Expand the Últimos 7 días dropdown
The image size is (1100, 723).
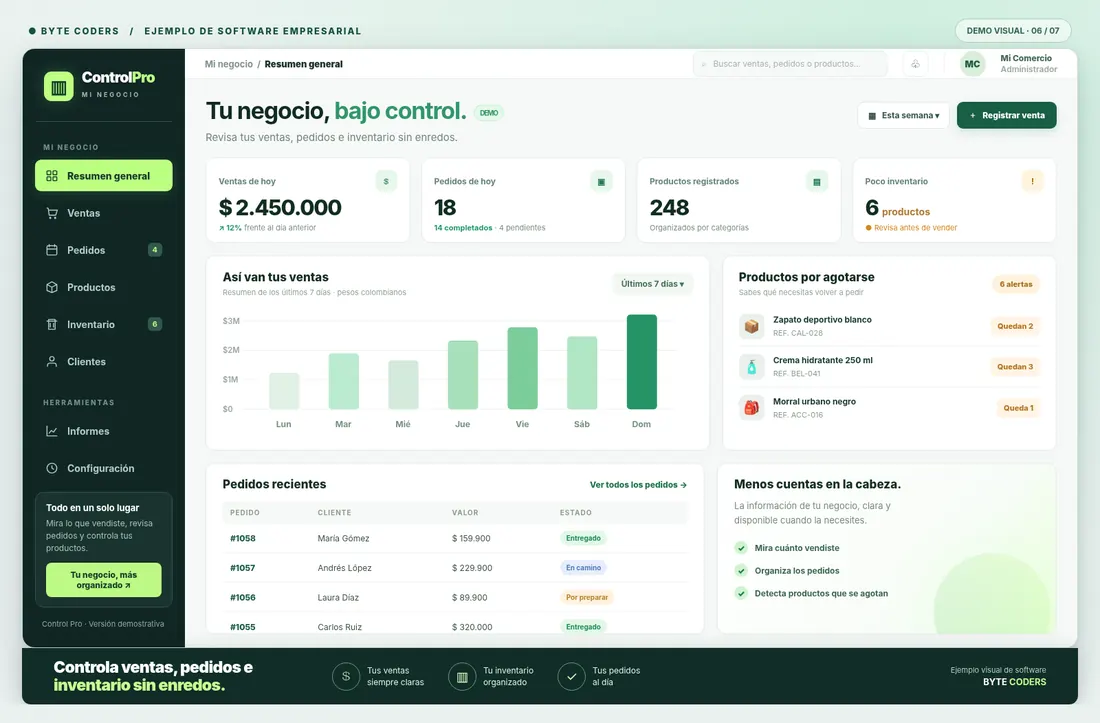652,284
